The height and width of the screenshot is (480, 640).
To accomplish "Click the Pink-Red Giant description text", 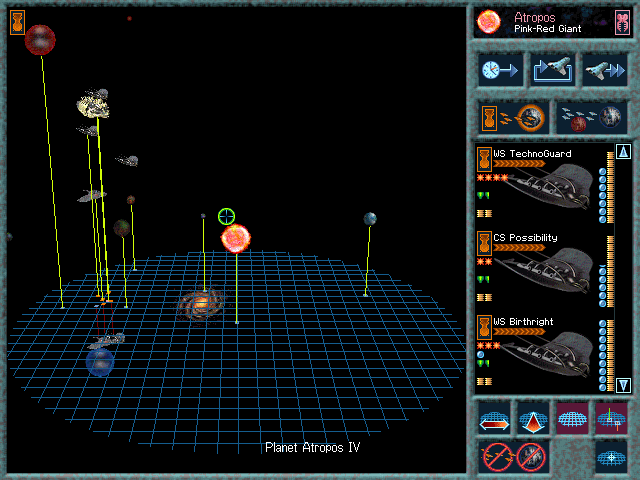I will pos(547,29).
